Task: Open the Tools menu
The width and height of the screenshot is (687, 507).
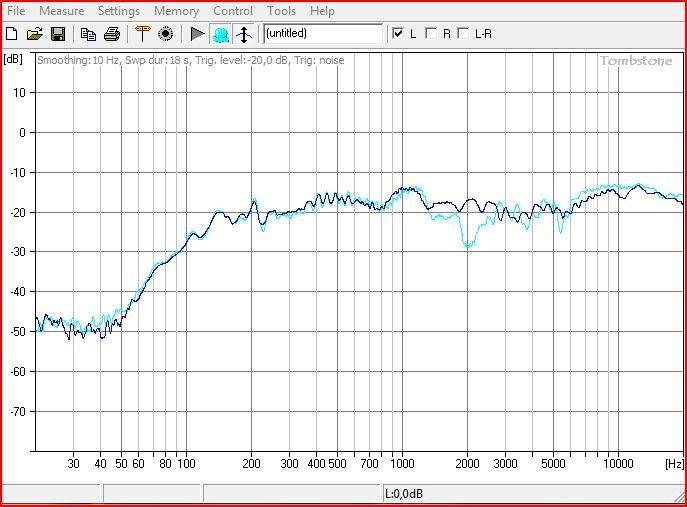Action: click(281, 11)
